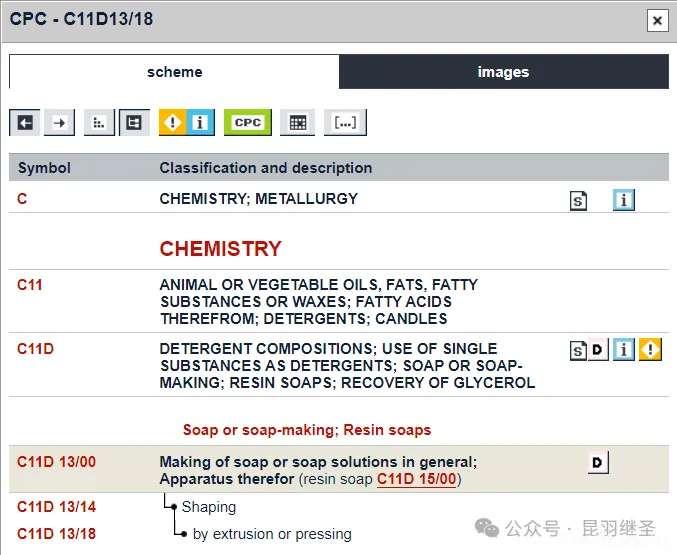Toggle the yellow warning icon in toolbar
The height and width of the screenshot is (555, 677).
tap(172, 123)
